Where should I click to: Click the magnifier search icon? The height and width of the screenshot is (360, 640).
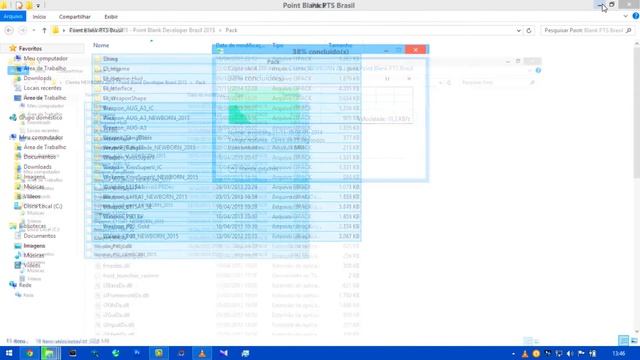click(629, 30)
